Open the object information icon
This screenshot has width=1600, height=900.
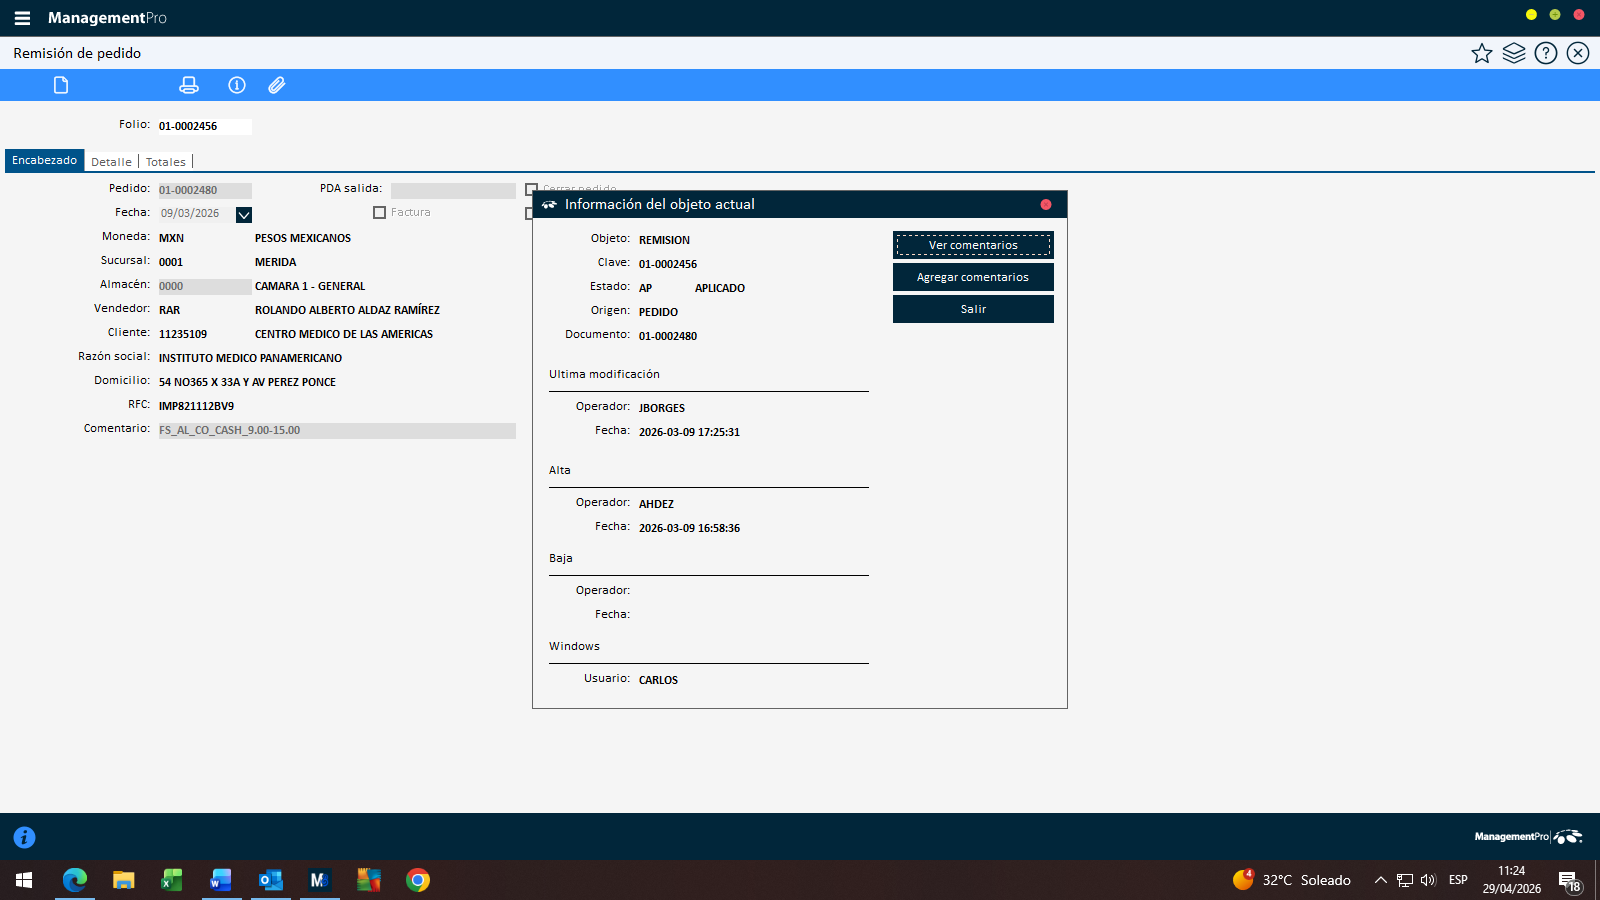point(237,85)
